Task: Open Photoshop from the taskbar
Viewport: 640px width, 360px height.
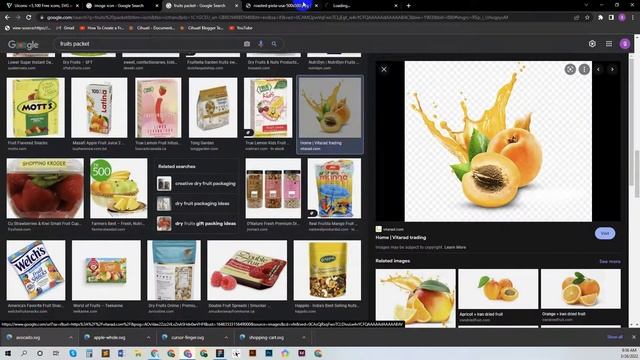Action: tap(269, 353)
